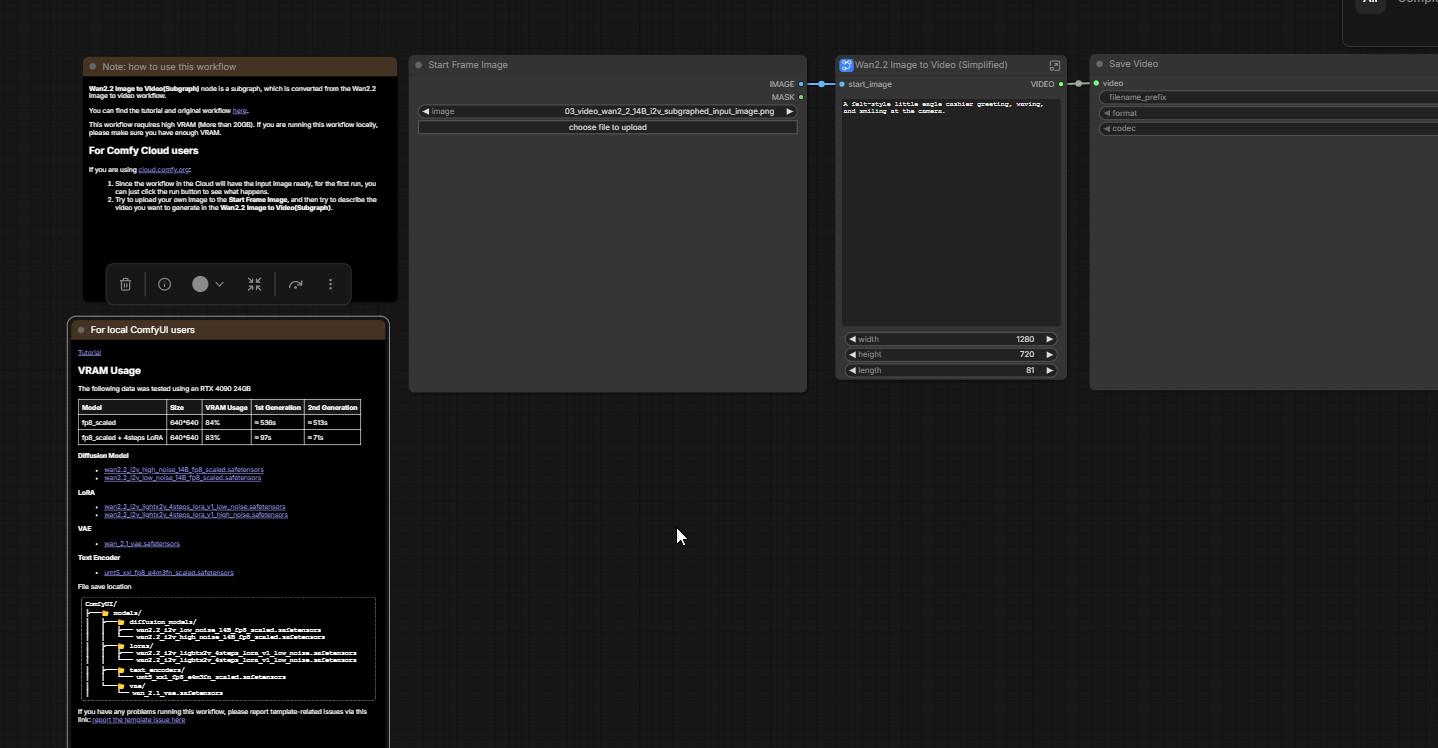
Task: Click the For local ComfyUI users title
Action: 142,330
